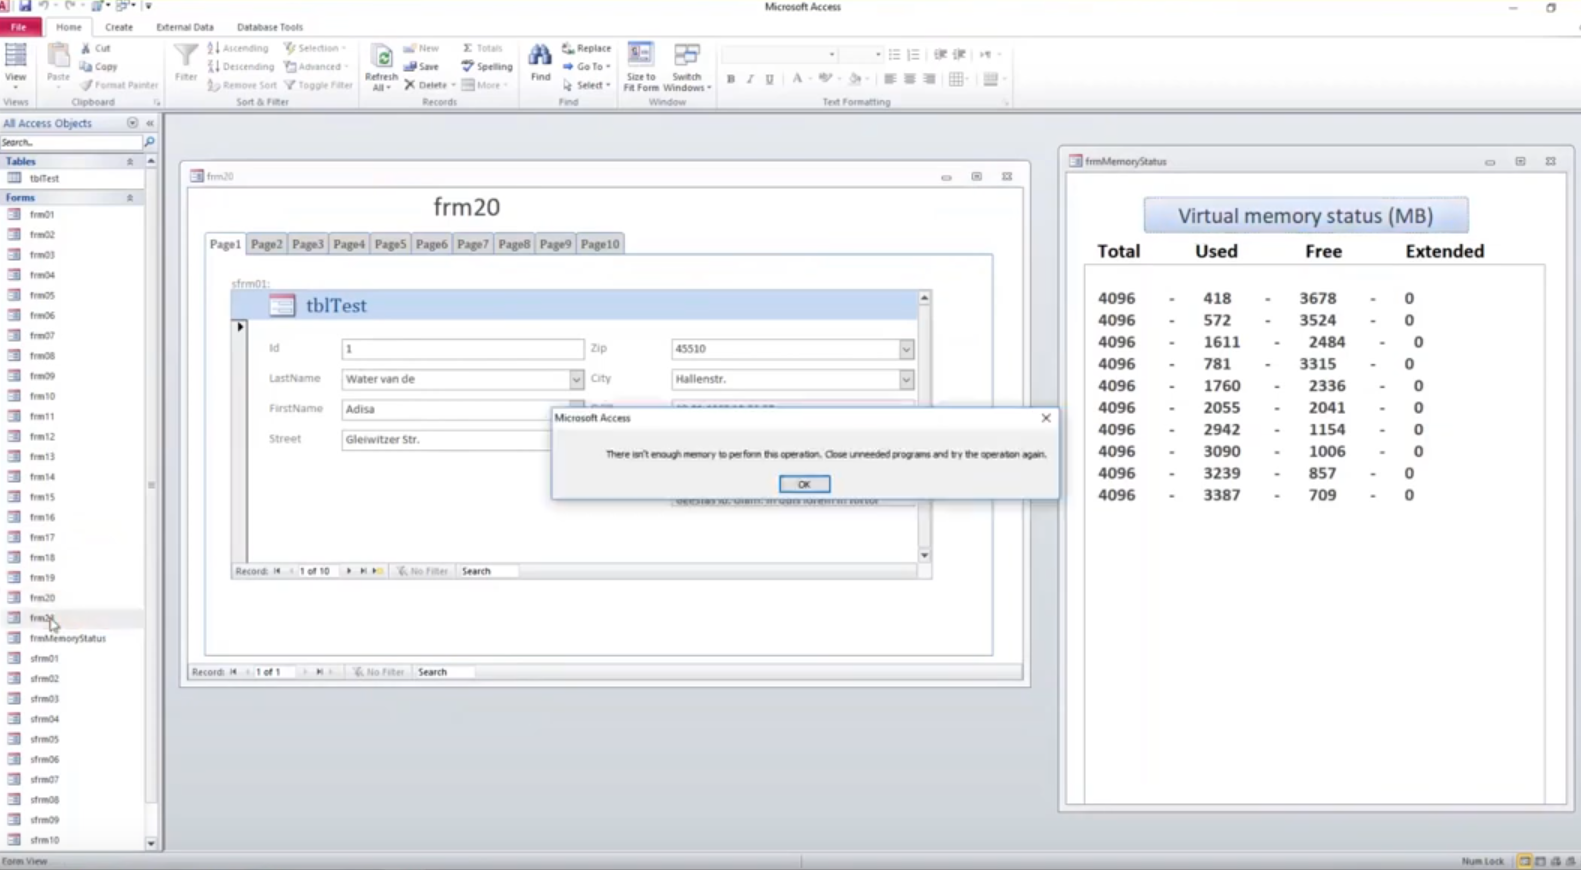Activate the Format Painter tool
1581x870 pixels.
(x=119, y=85)
